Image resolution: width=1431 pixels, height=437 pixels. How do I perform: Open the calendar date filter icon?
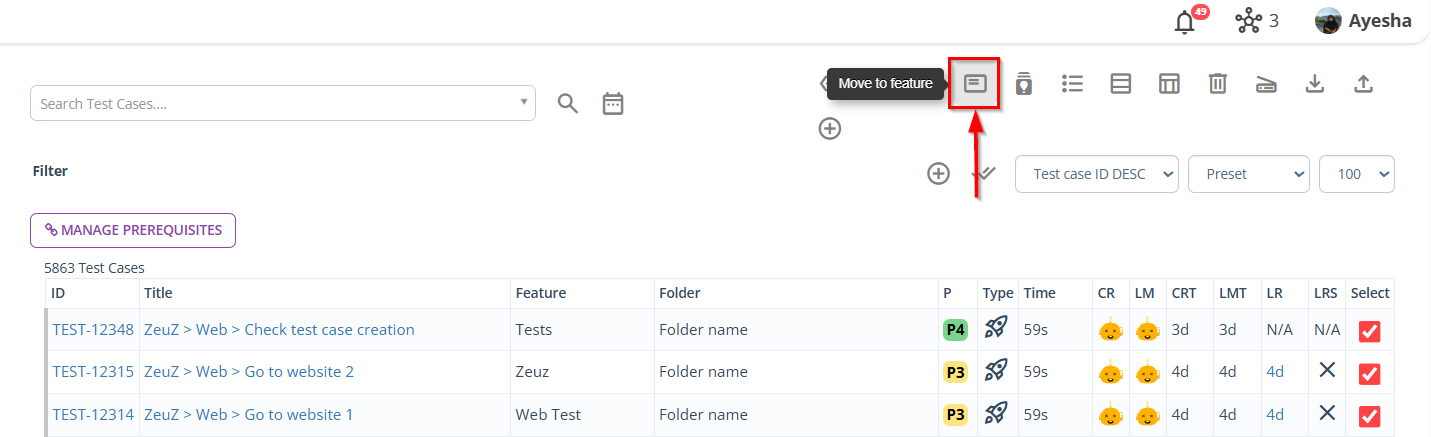click(x=613, y=103)
